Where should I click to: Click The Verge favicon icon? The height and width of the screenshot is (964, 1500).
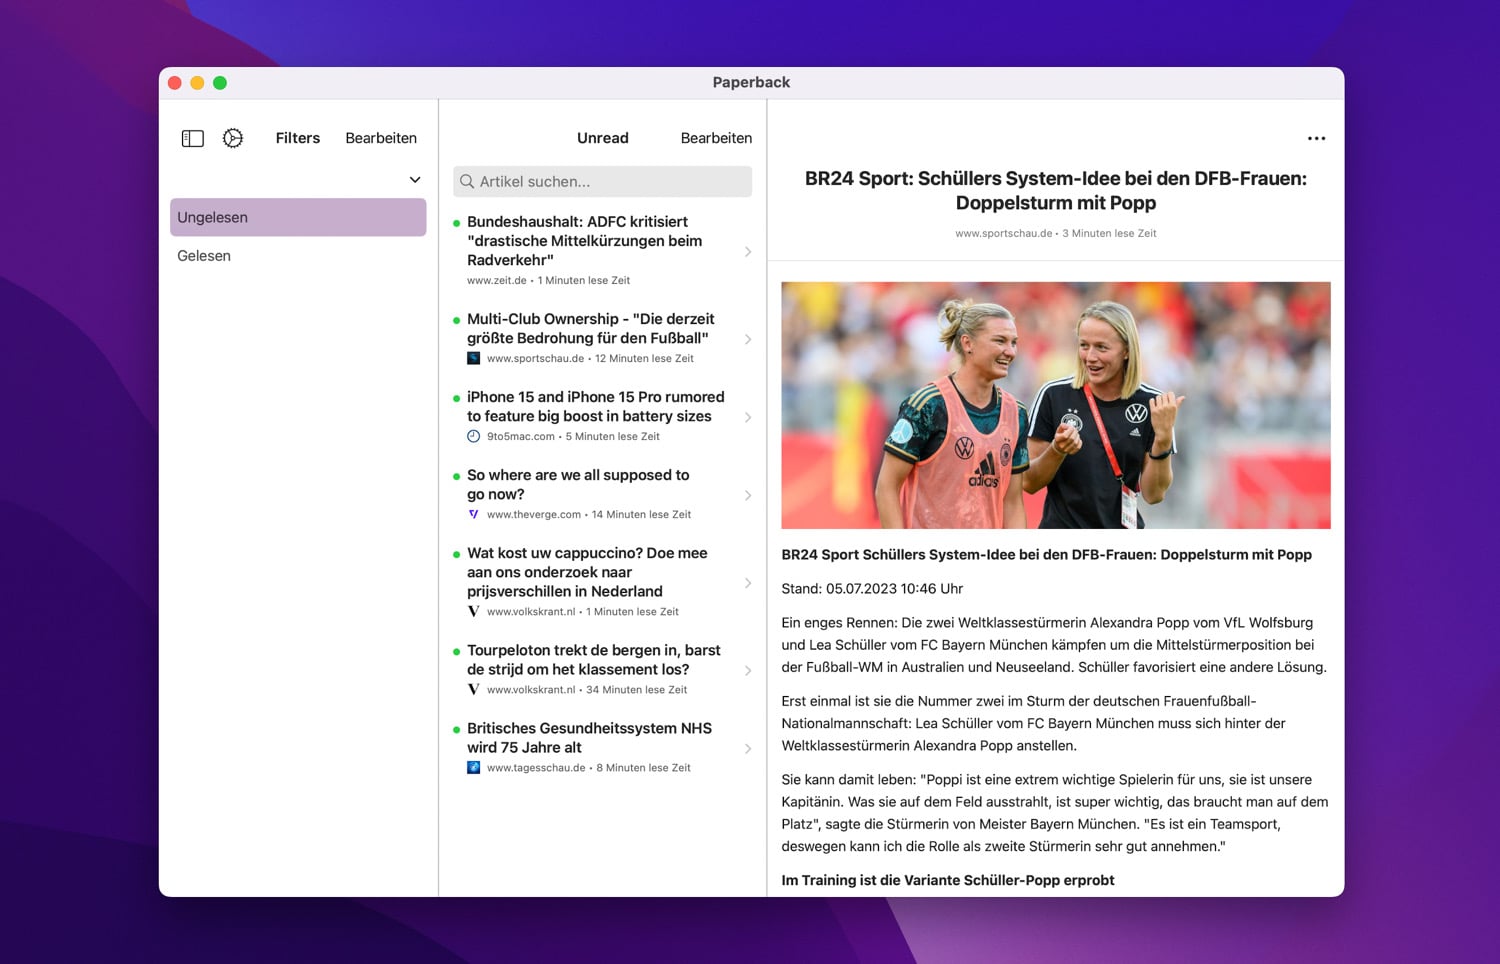coord(474,514)
